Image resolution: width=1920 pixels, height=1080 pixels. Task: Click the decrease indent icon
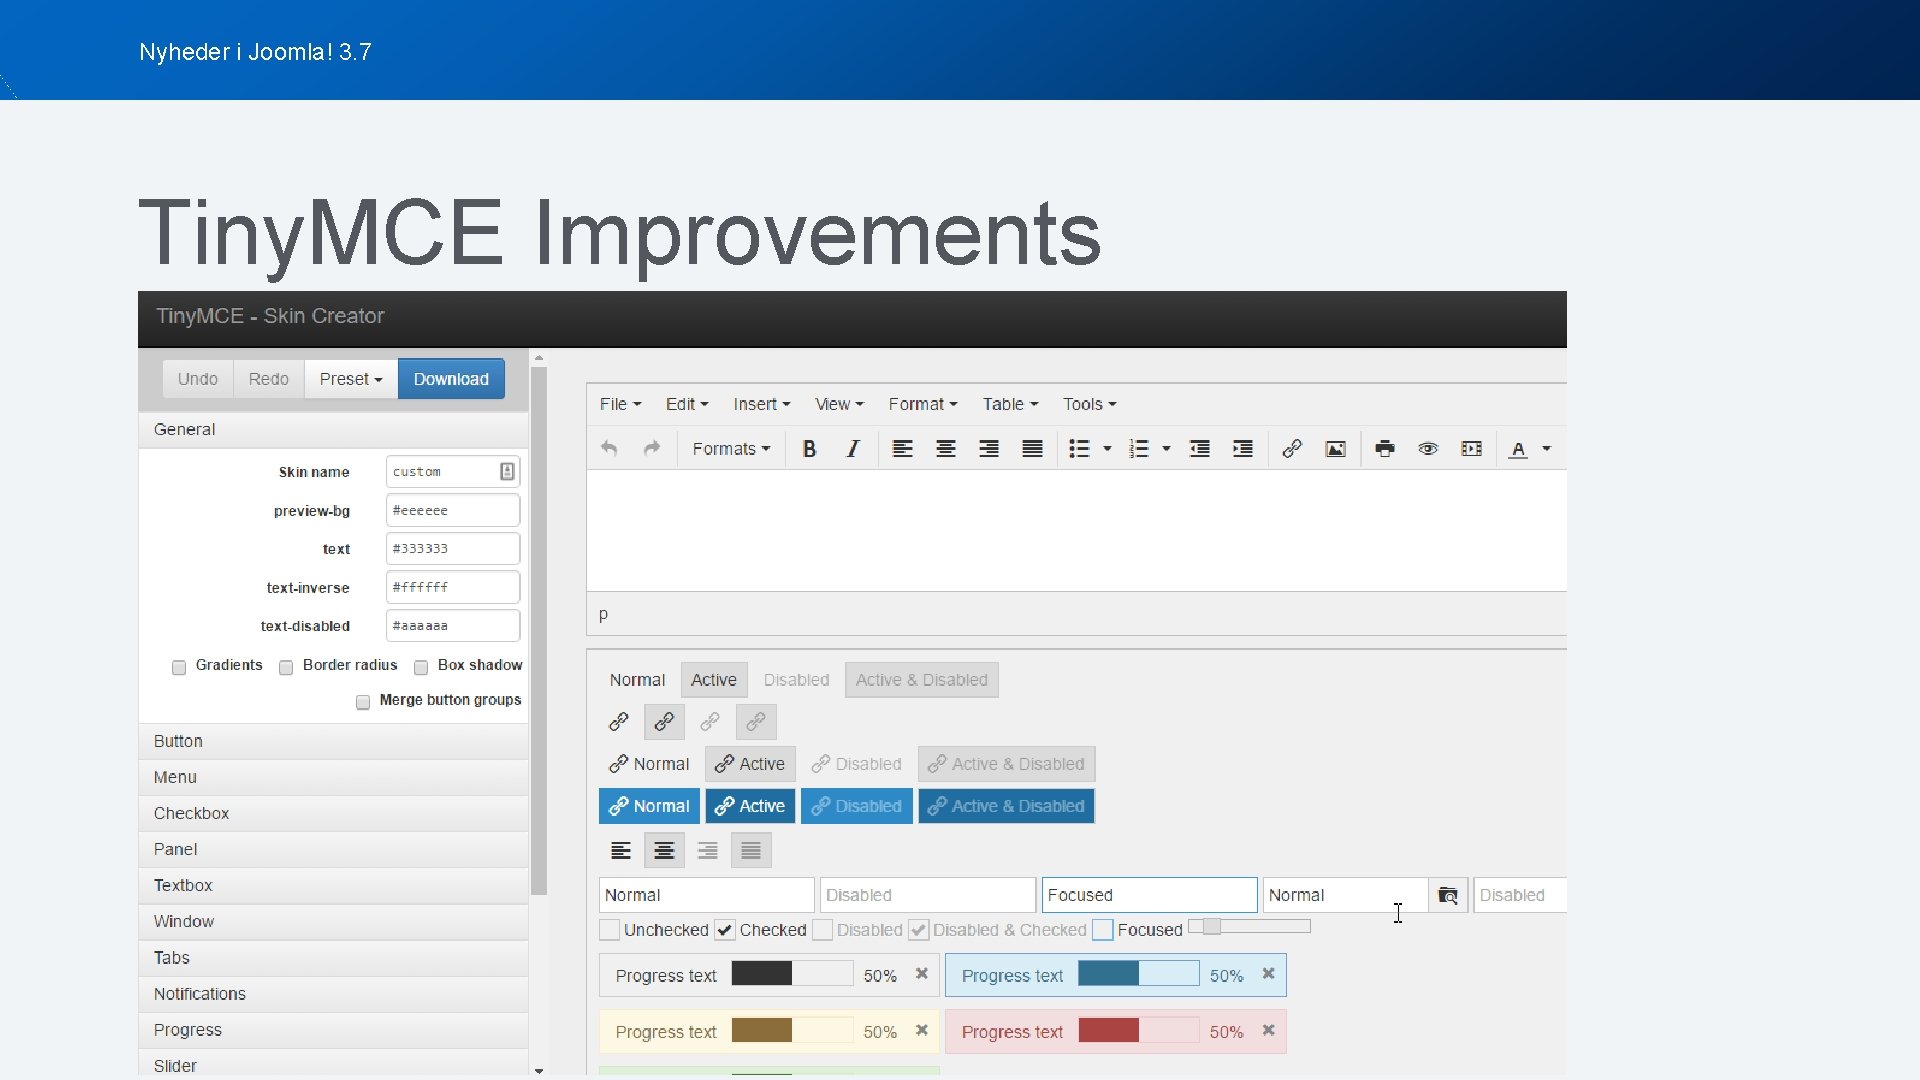(1200, 449)
